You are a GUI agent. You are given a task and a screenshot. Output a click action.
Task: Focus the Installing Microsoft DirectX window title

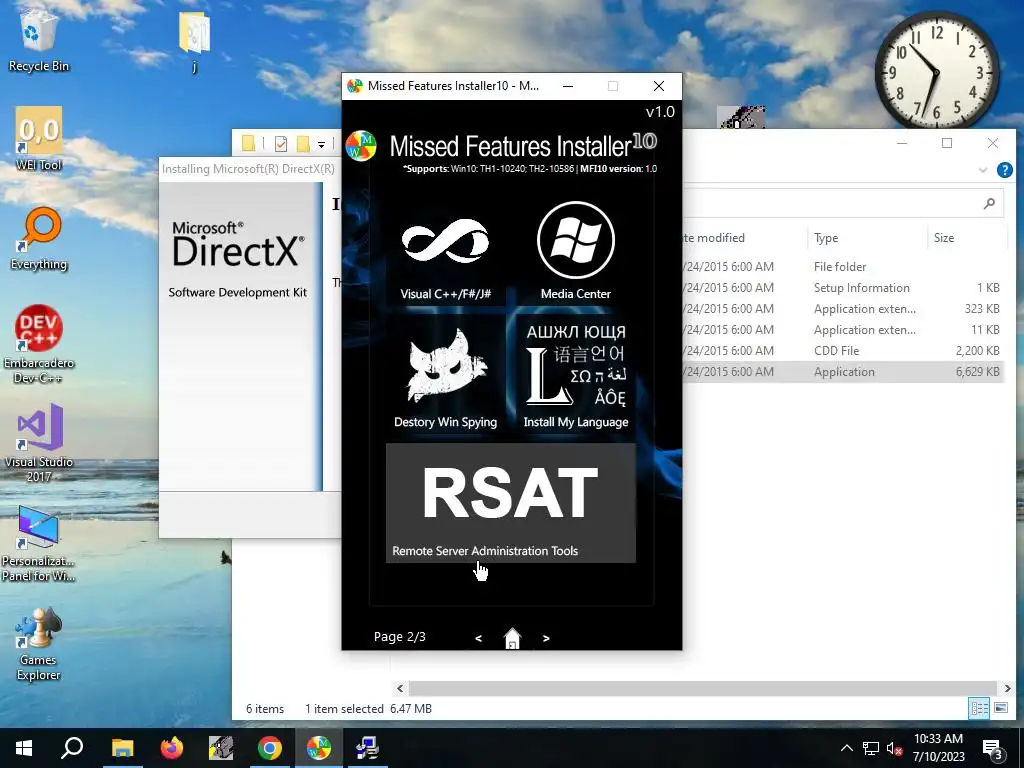pyautogui.click(x=248, y=168)
